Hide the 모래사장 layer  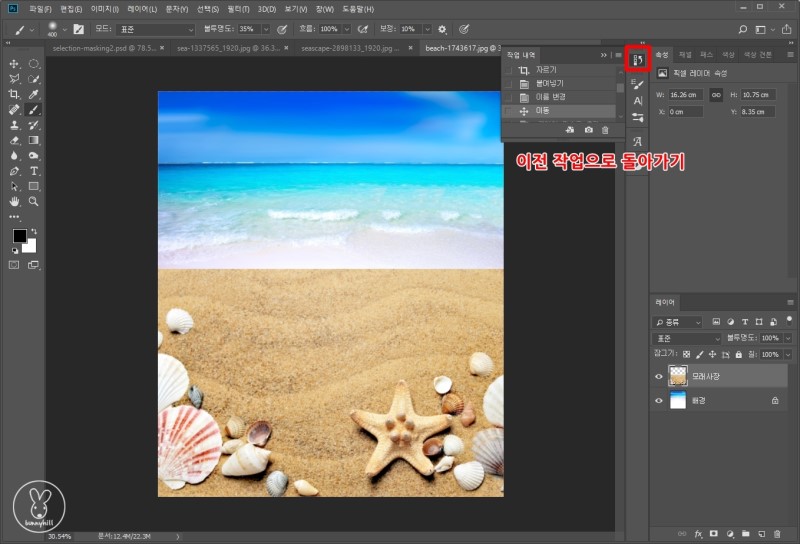click(x=658, y=377)
